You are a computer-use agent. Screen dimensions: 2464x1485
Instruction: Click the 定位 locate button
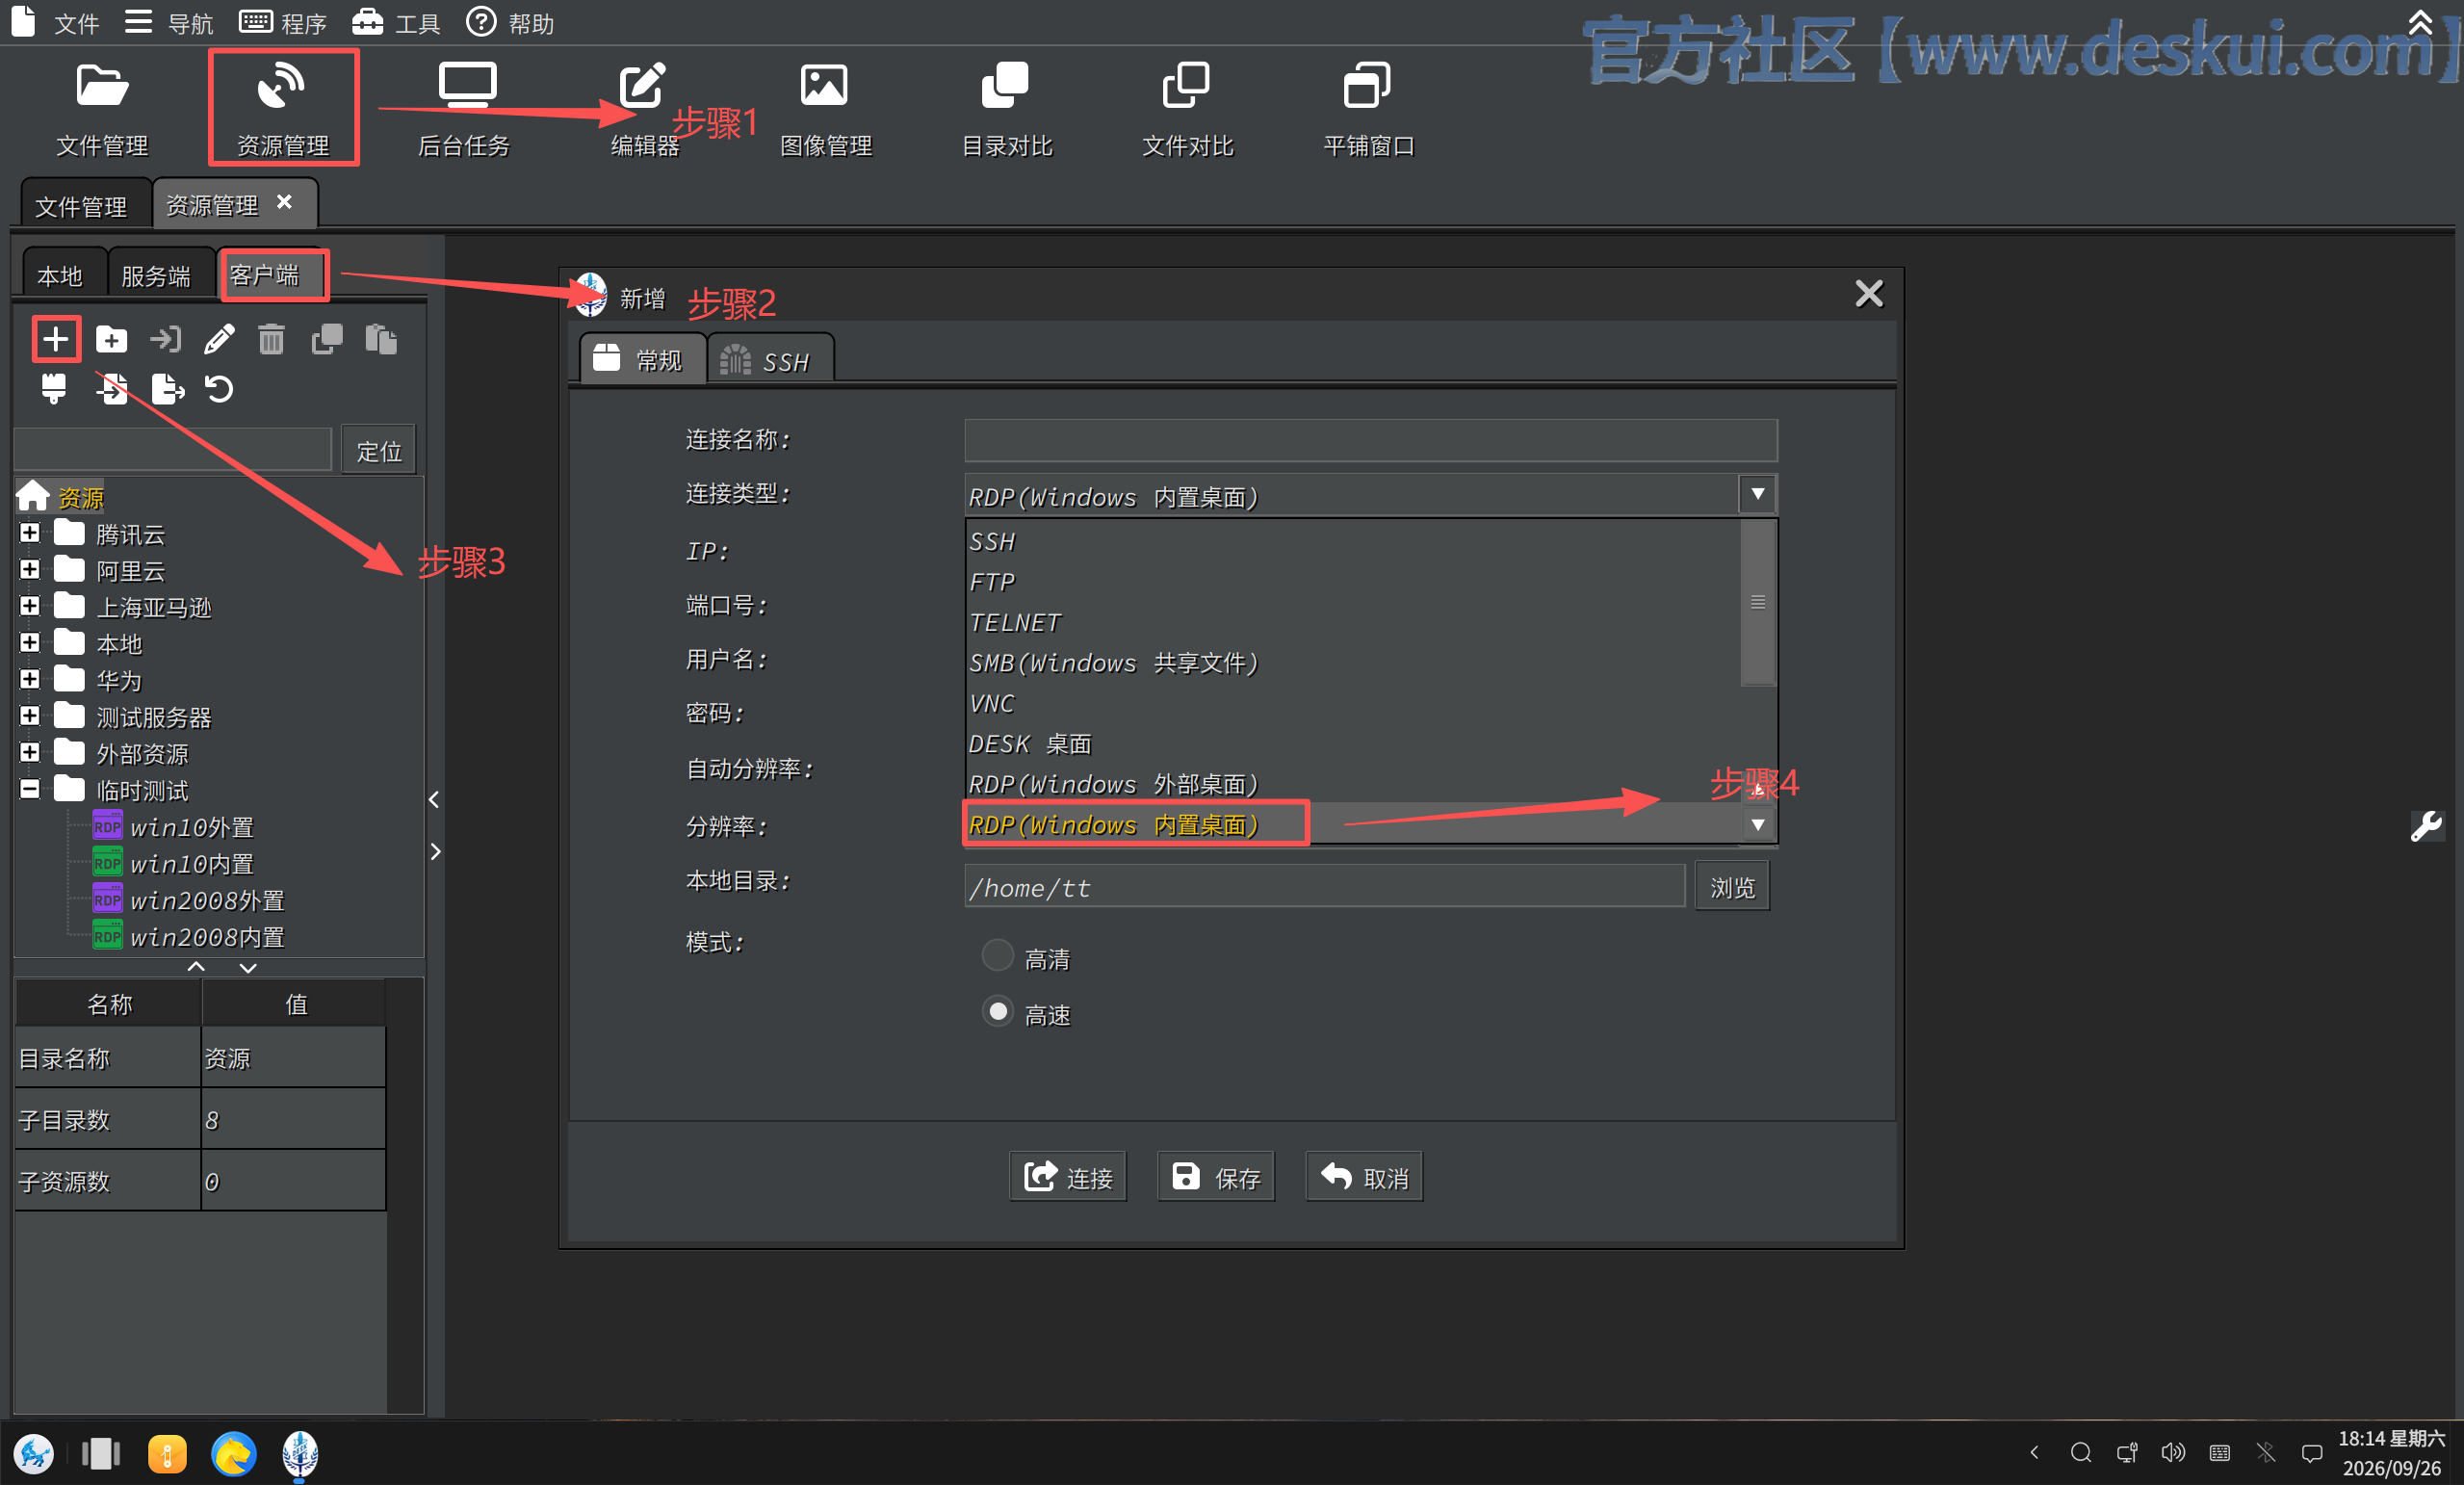coord(378,451)
